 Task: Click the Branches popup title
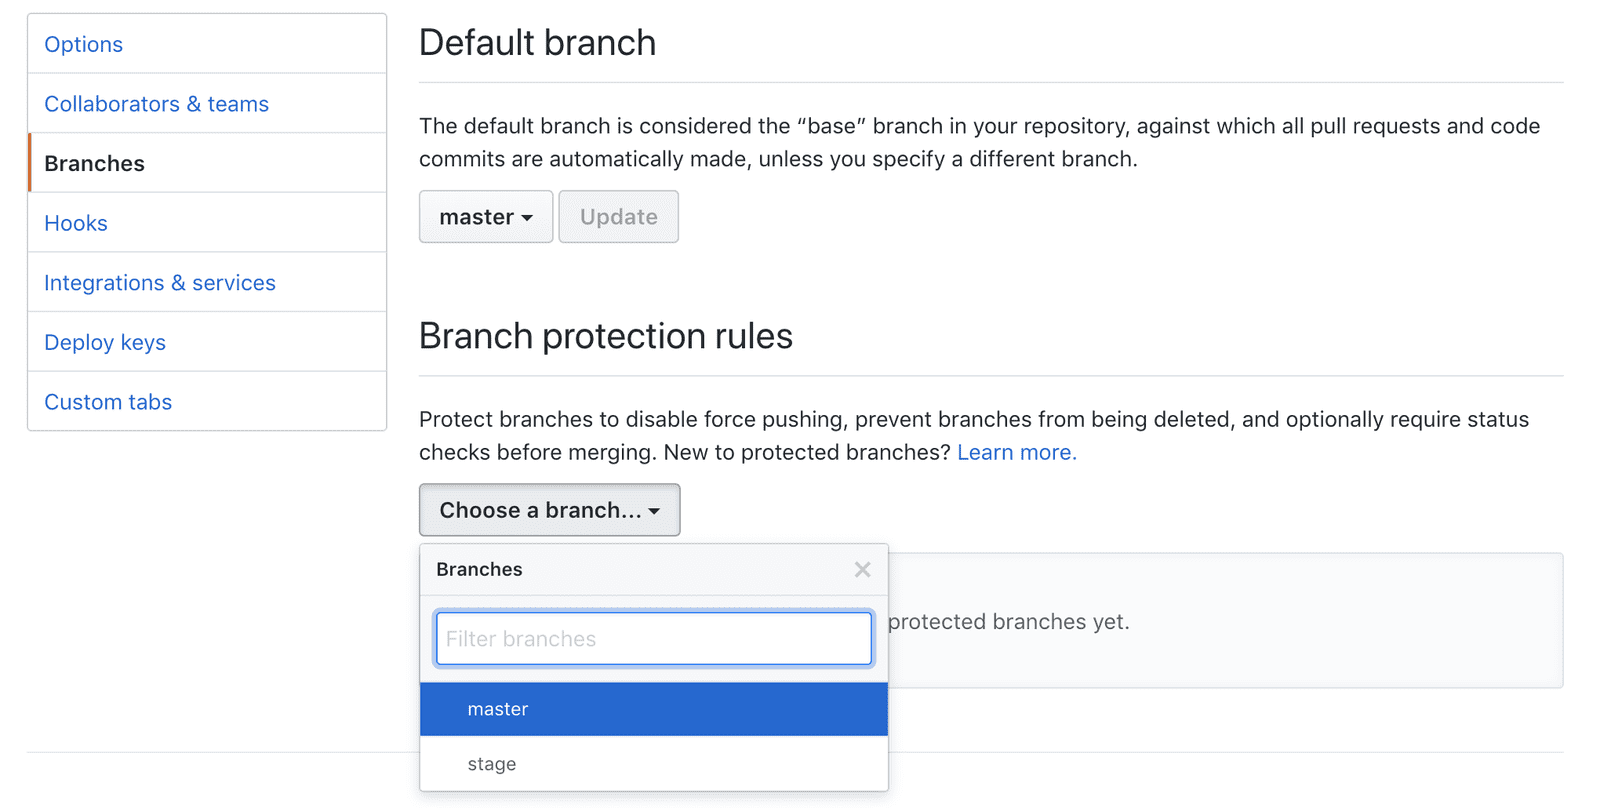pos(478,569)
